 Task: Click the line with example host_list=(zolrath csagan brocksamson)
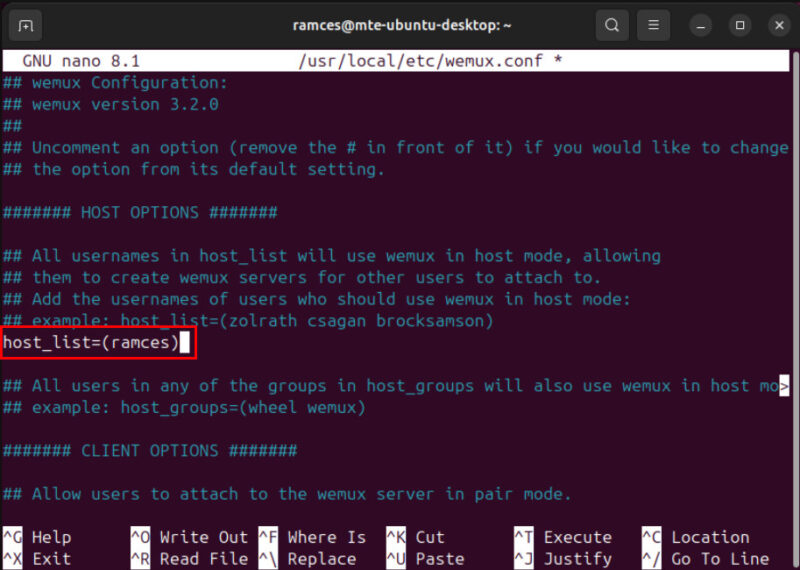248,321
